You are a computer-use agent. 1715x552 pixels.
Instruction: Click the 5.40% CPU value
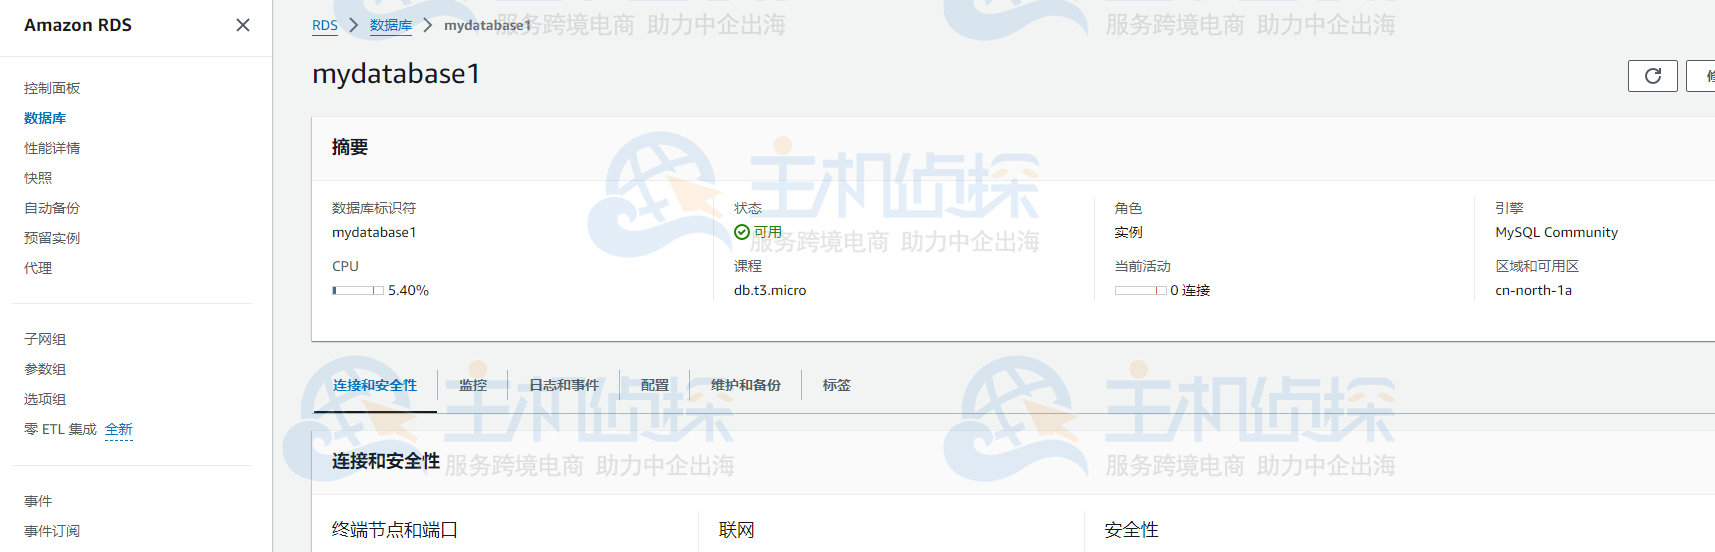tap(408, 290)
